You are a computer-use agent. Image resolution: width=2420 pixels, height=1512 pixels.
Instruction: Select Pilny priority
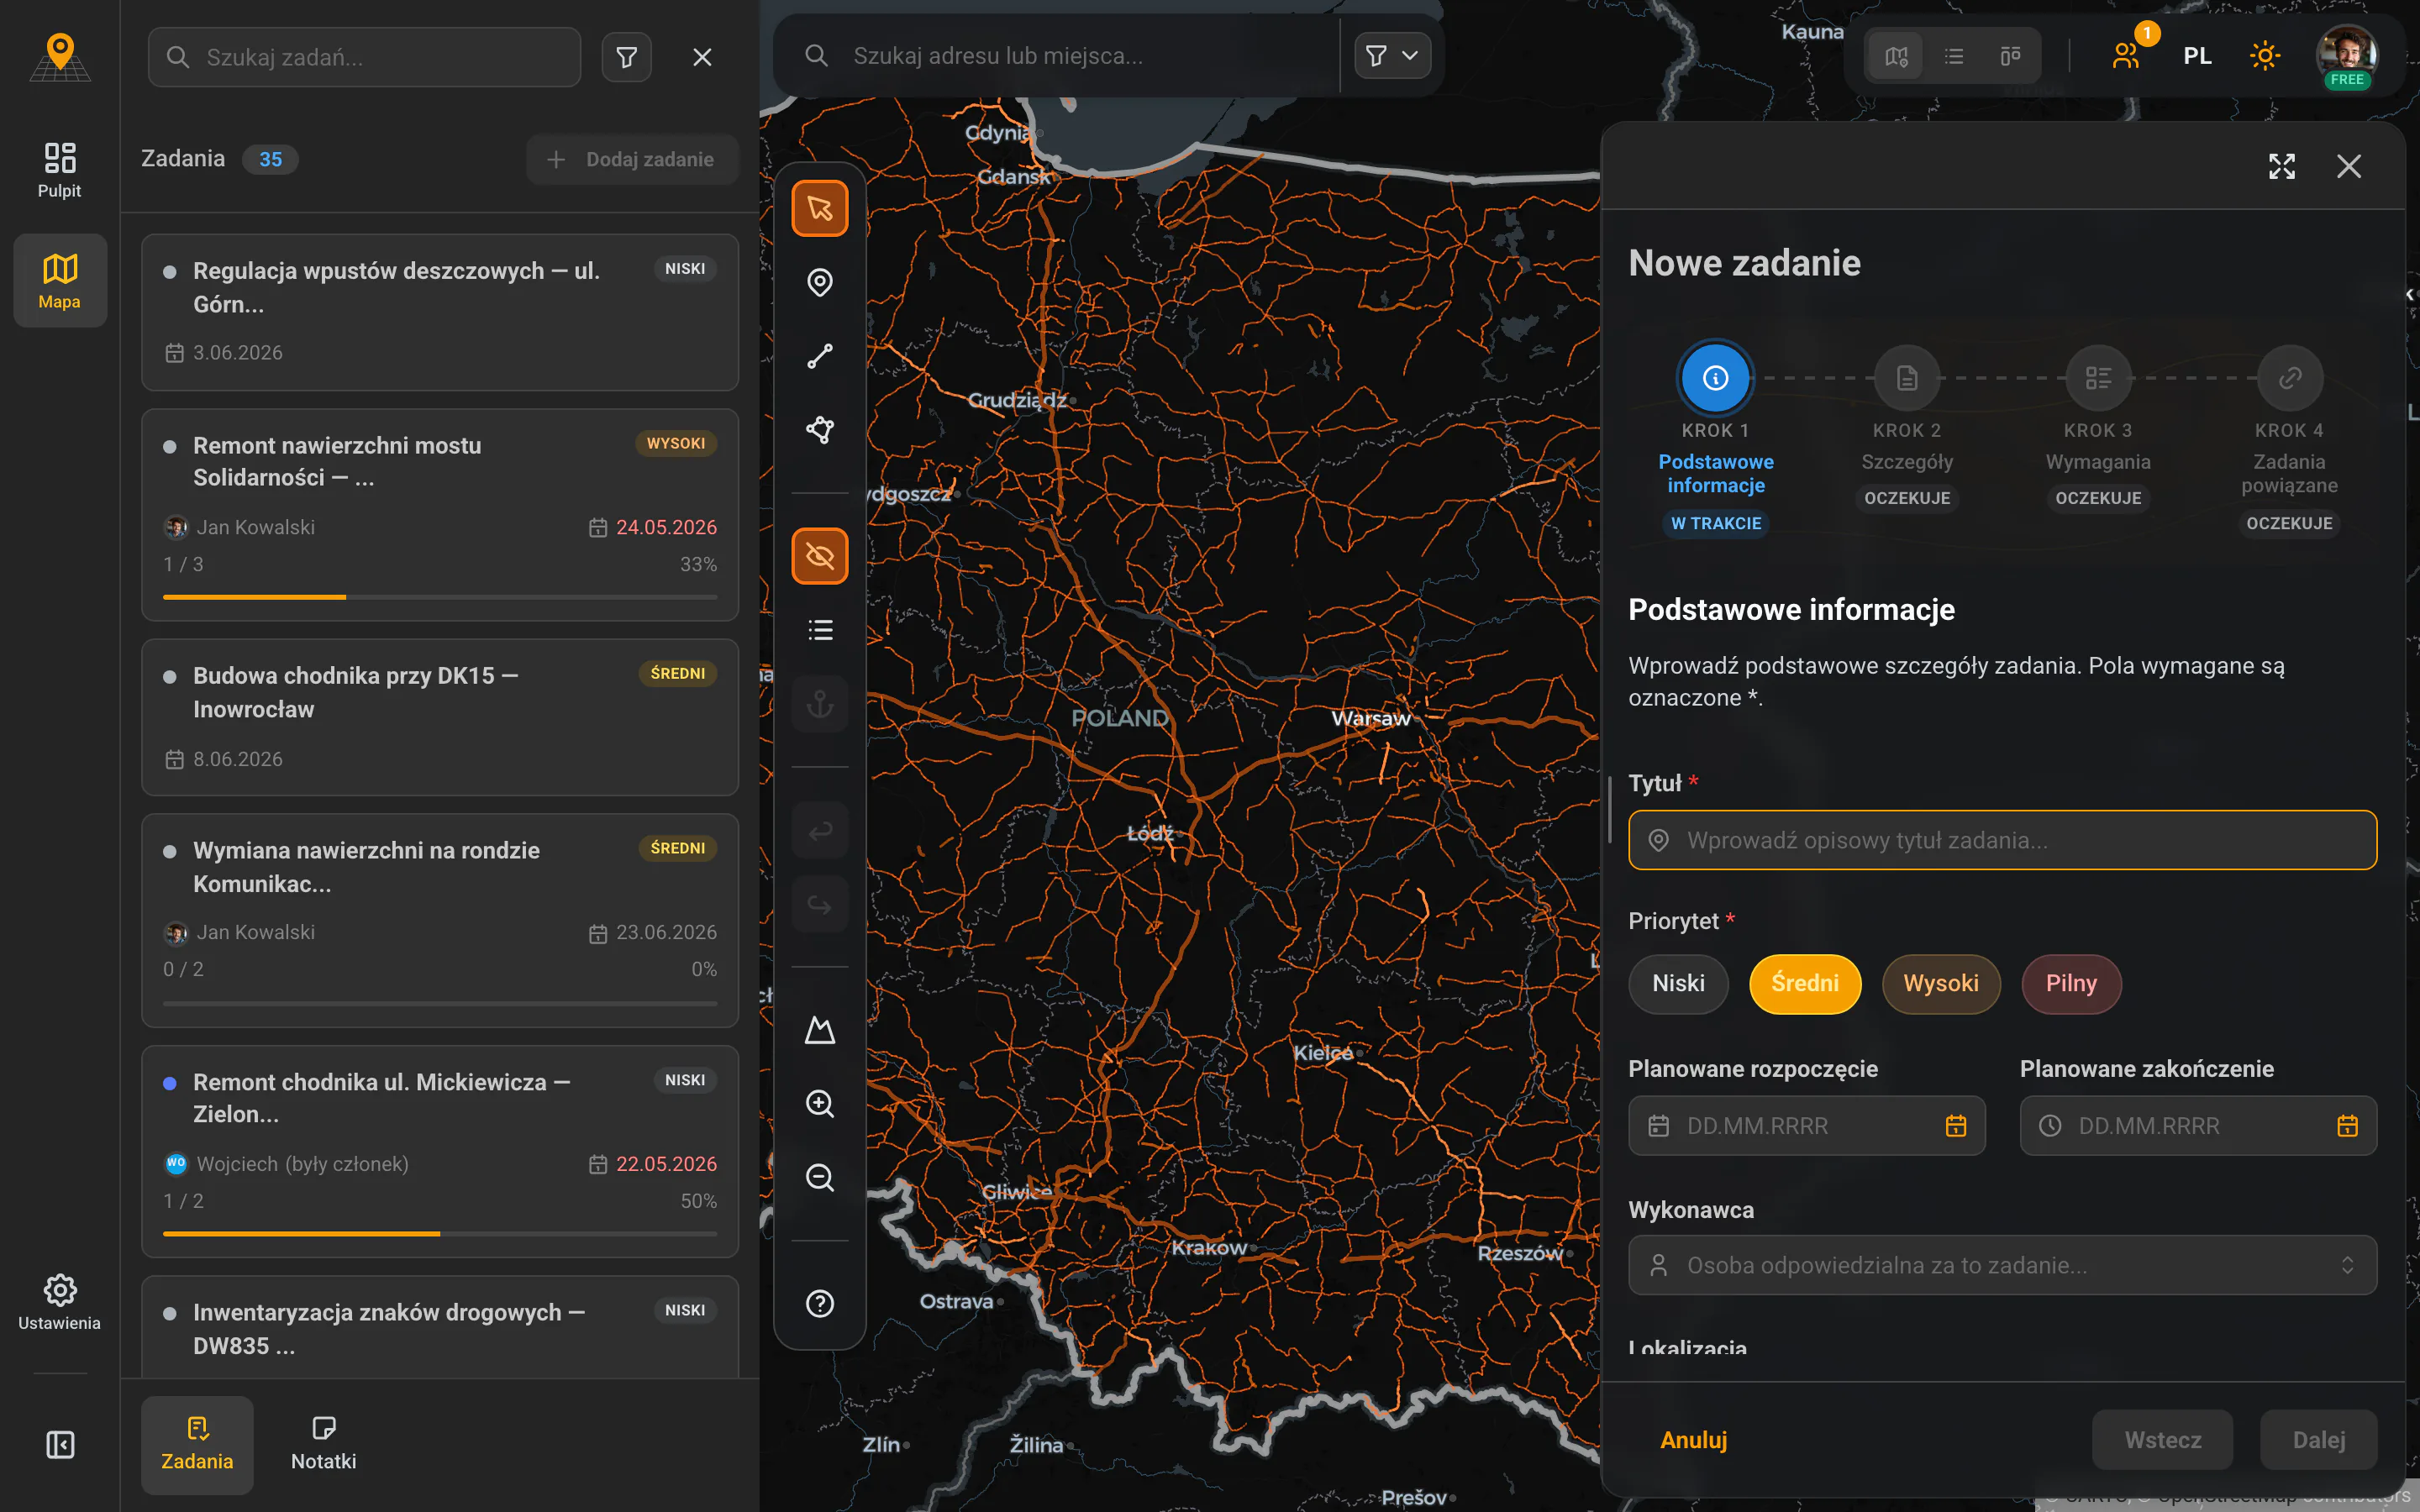[2071, 983]
